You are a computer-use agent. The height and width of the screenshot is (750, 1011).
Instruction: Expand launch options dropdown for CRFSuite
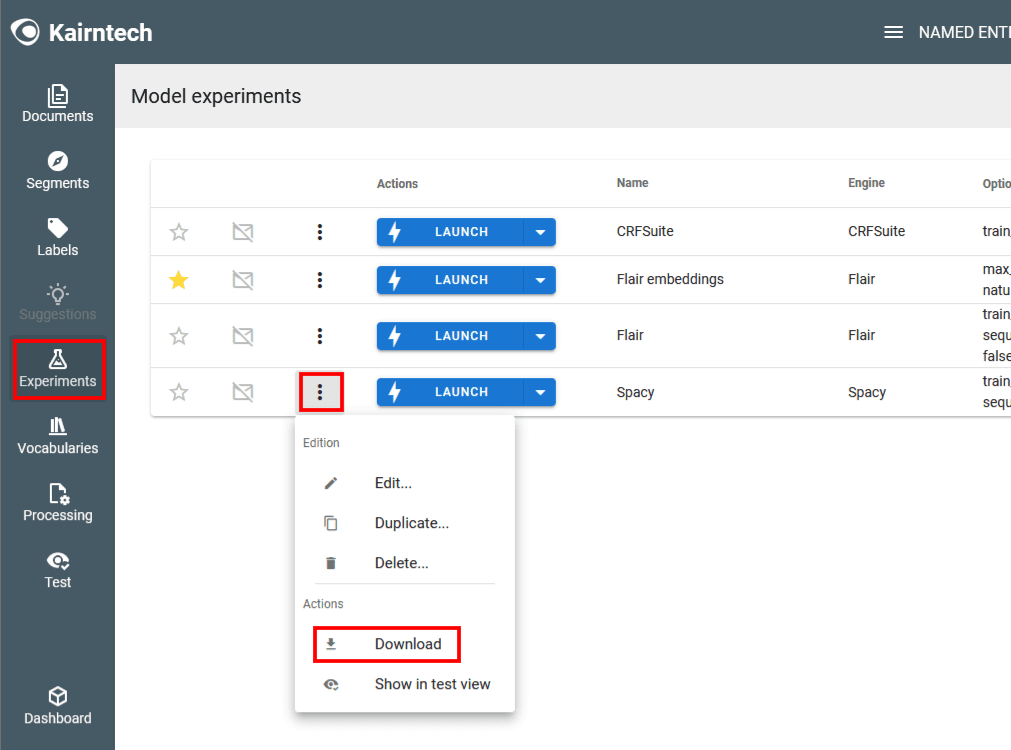[x=540, y=232]
